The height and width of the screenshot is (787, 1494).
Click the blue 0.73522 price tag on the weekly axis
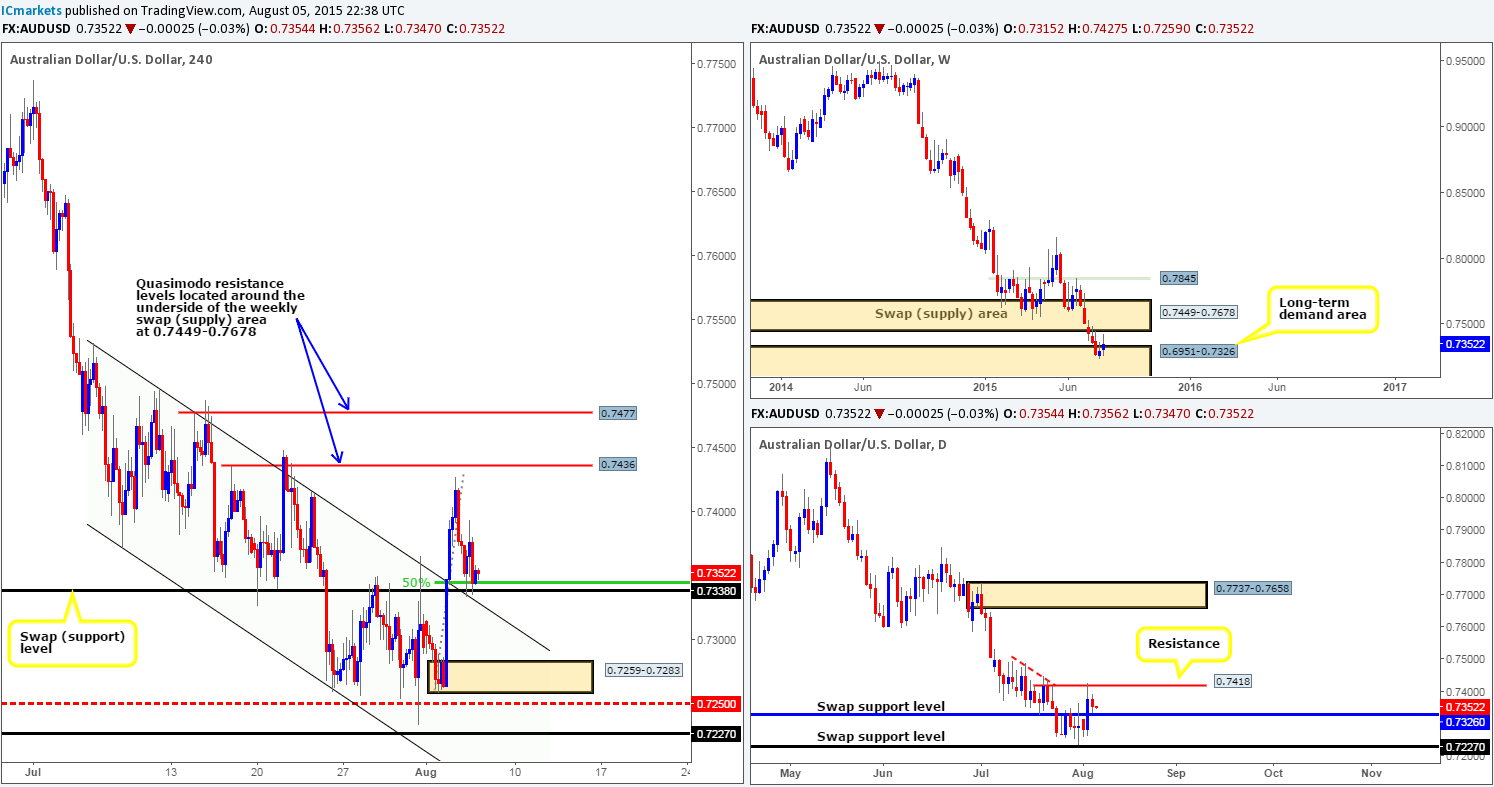click(x=1464, y=343)
